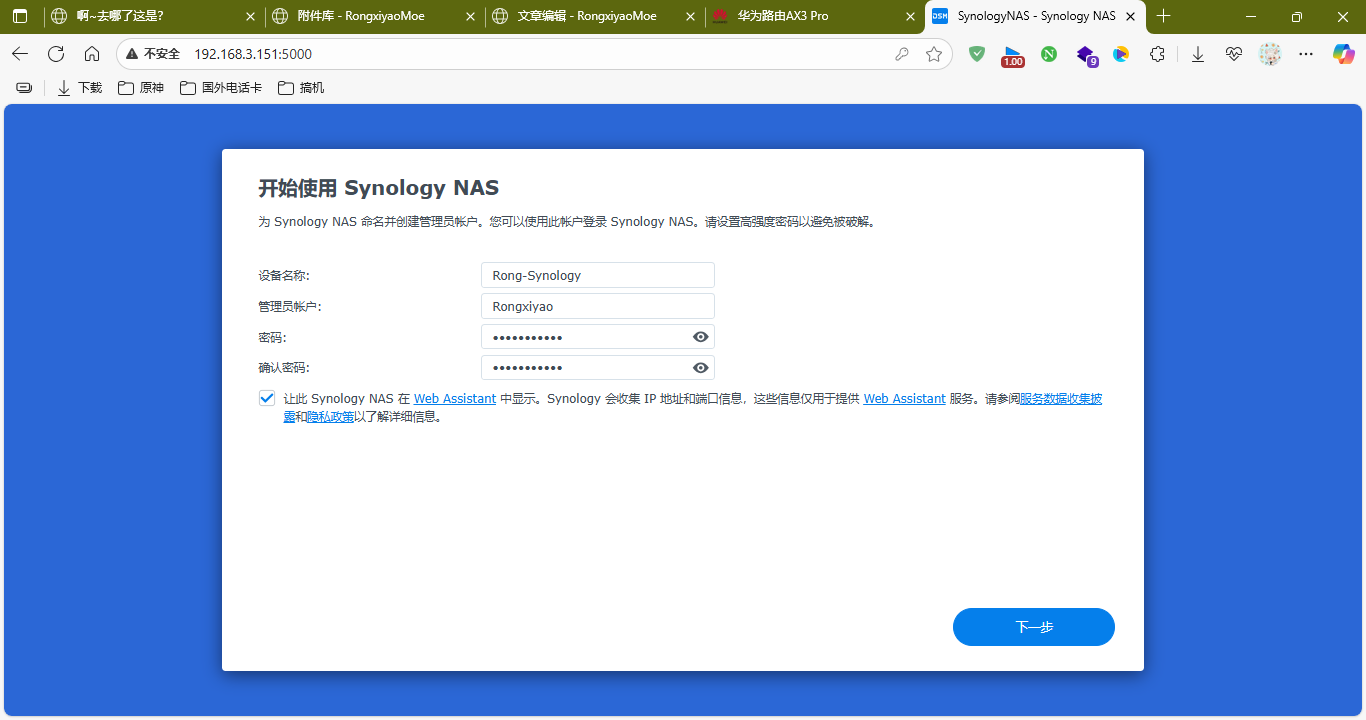
Task: Open a new browser tab
Action: [1163, 16]
